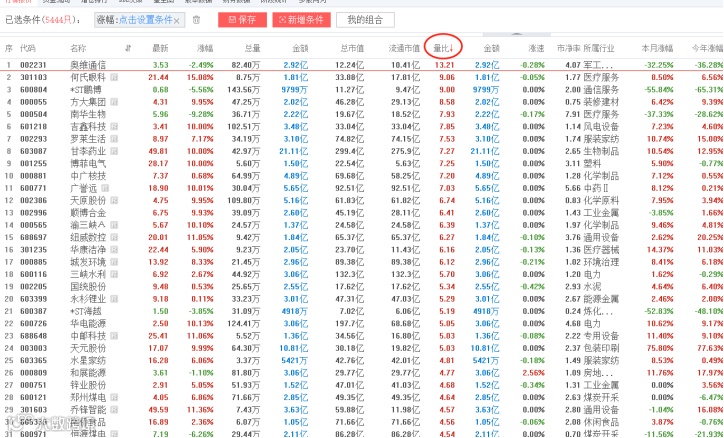
Task: Click the margin badge beside 何氏眼科
Action: tap(114, 77)
